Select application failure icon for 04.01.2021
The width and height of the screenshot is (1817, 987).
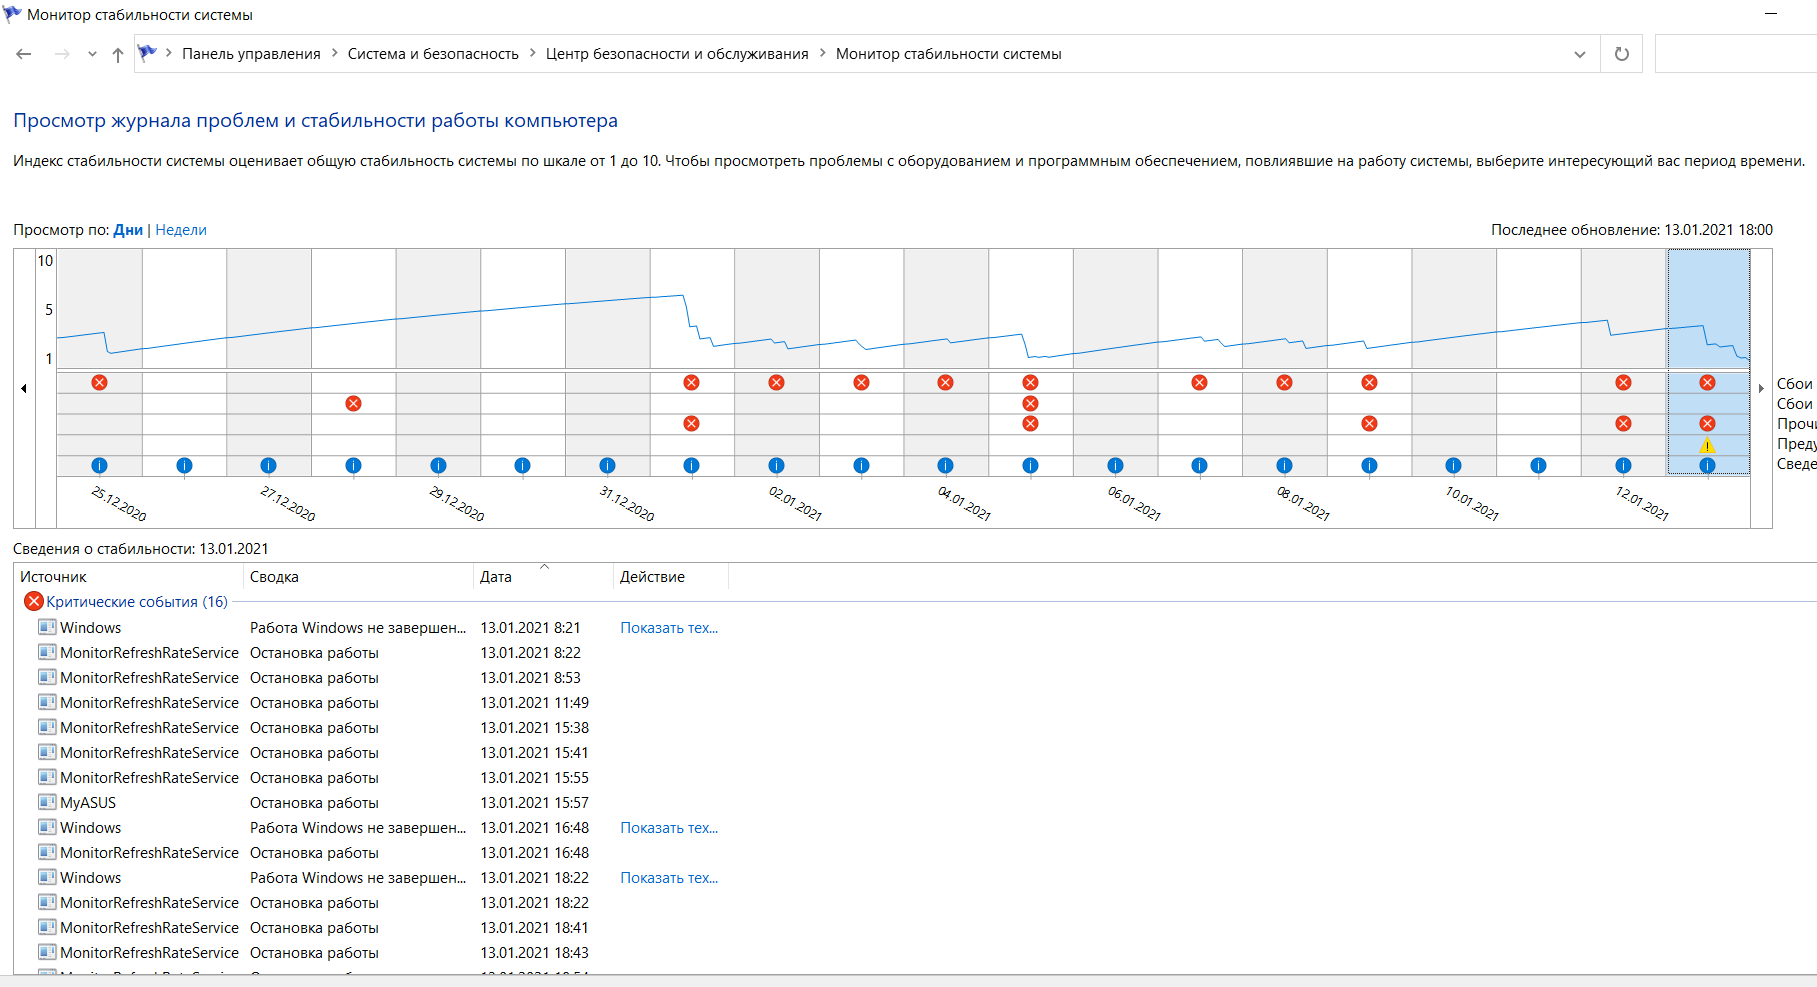point(945,383)
